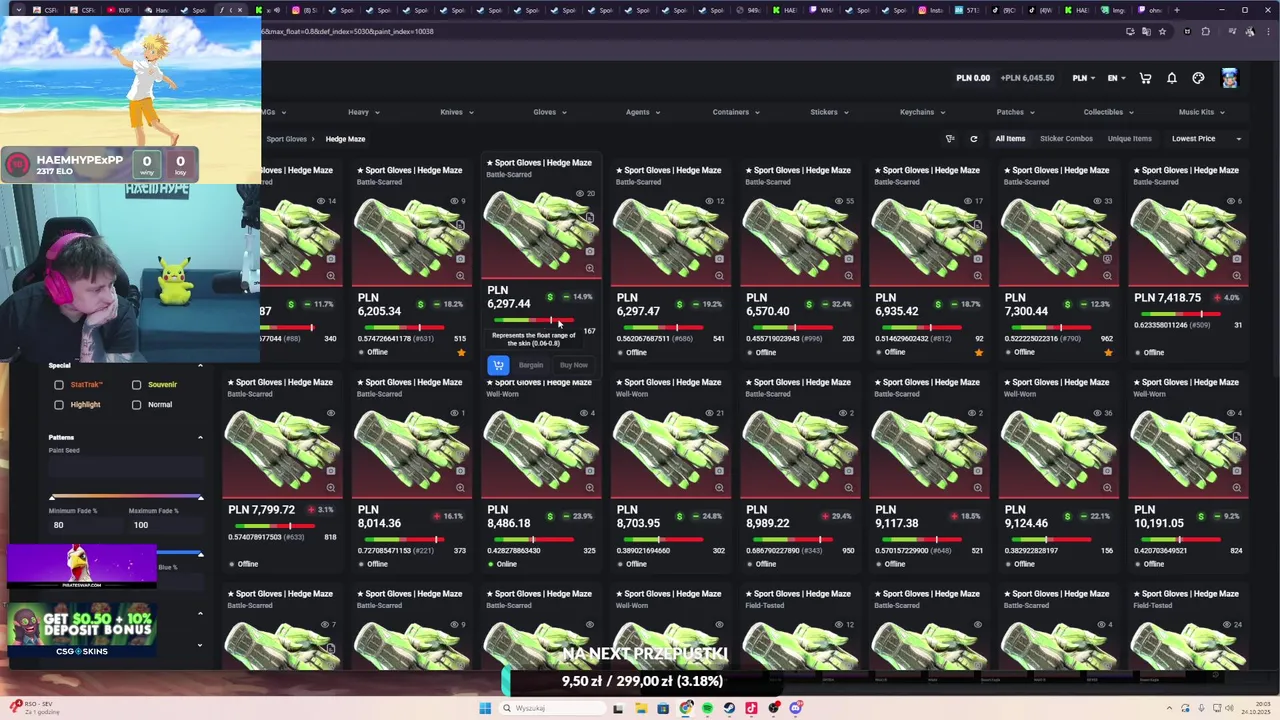Open the theme palette icon
The width and height of the screenshot is (1280, 720).
point(1198,78)
